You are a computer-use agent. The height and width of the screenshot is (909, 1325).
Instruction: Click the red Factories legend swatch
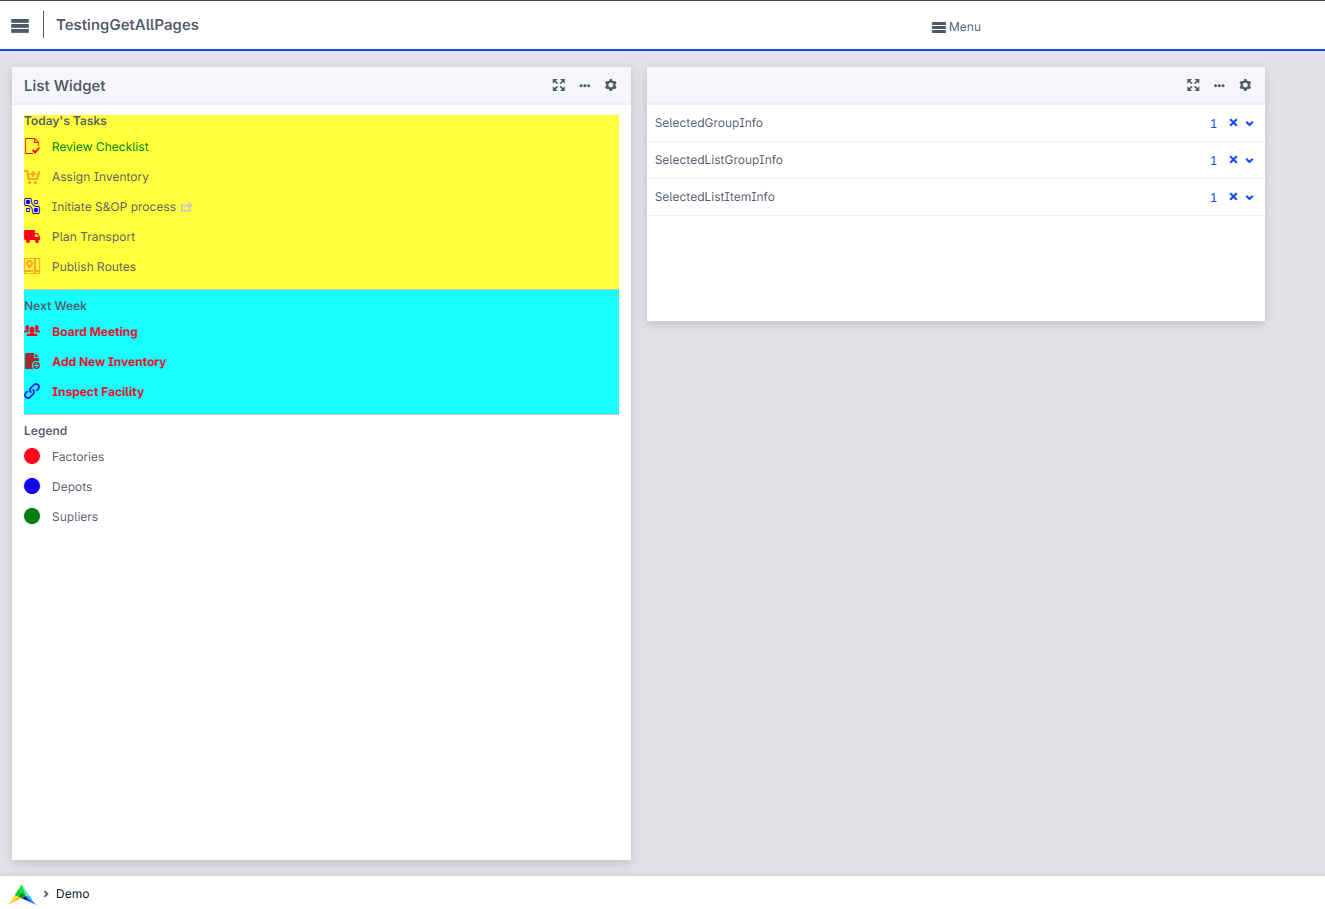coord(32,456)
